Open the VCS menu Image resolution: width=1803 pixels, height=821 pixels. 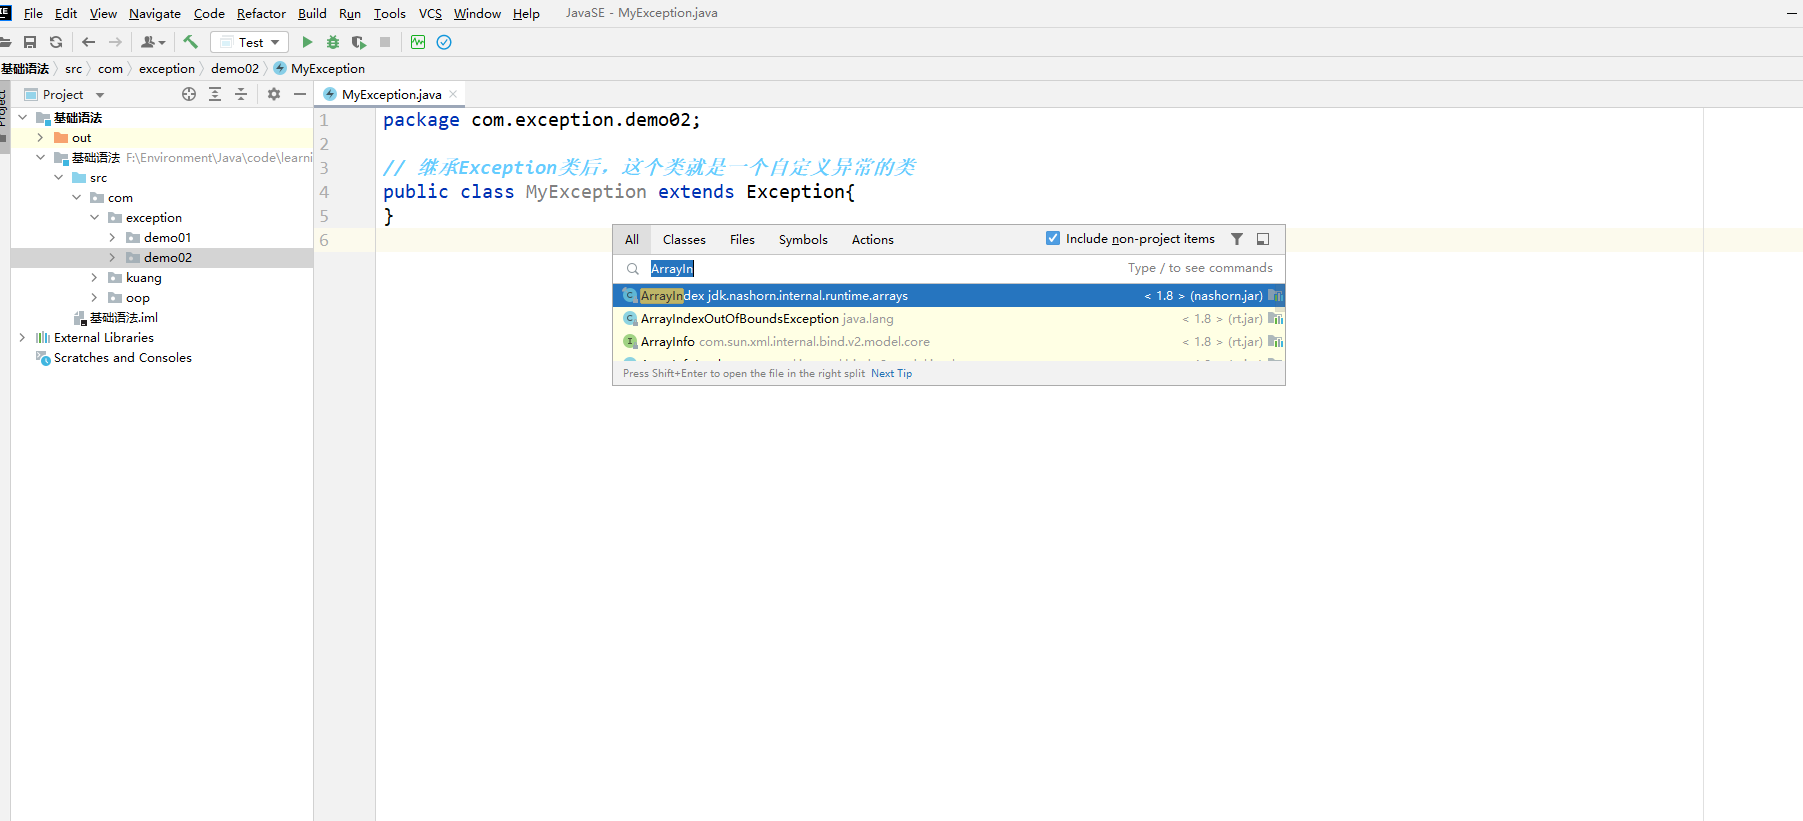[x=430, y=13]
